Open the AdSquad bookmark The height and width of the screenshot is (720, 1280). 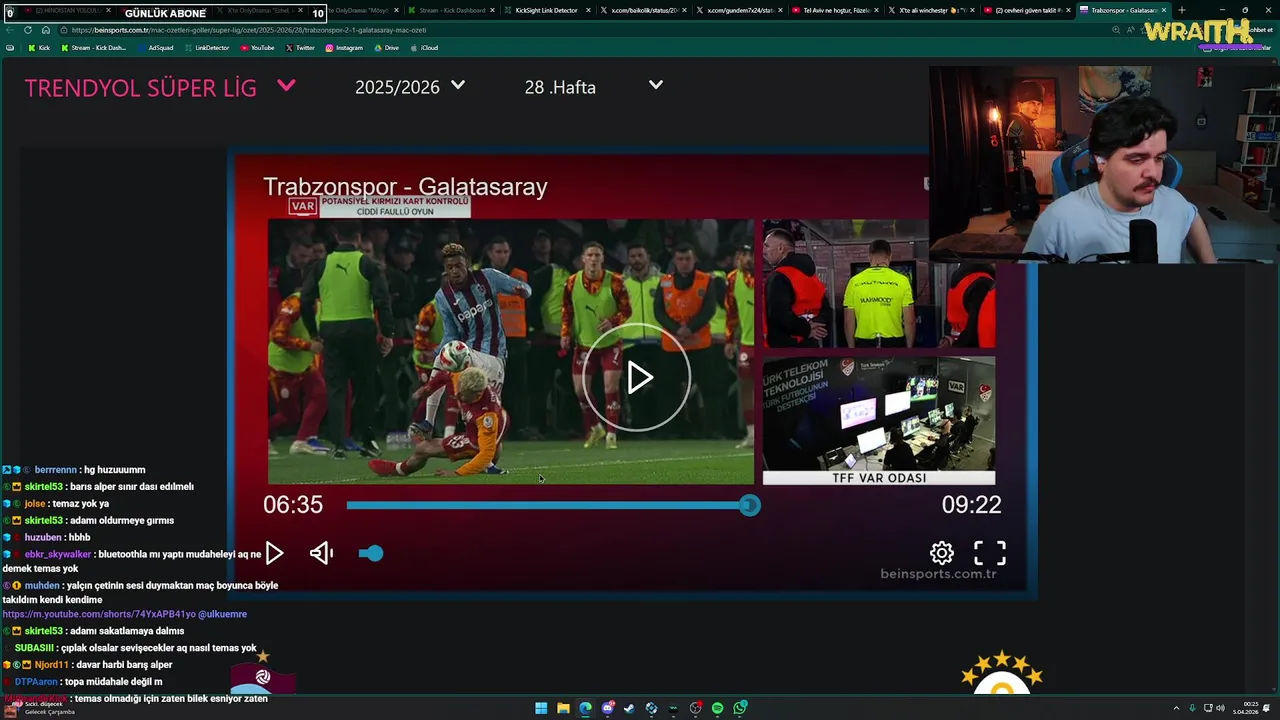coord(155,48)
